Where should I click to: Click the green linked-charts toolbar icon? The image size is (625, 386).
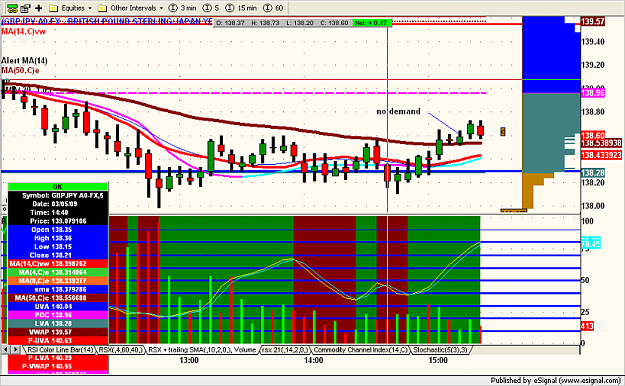(12, 8)
